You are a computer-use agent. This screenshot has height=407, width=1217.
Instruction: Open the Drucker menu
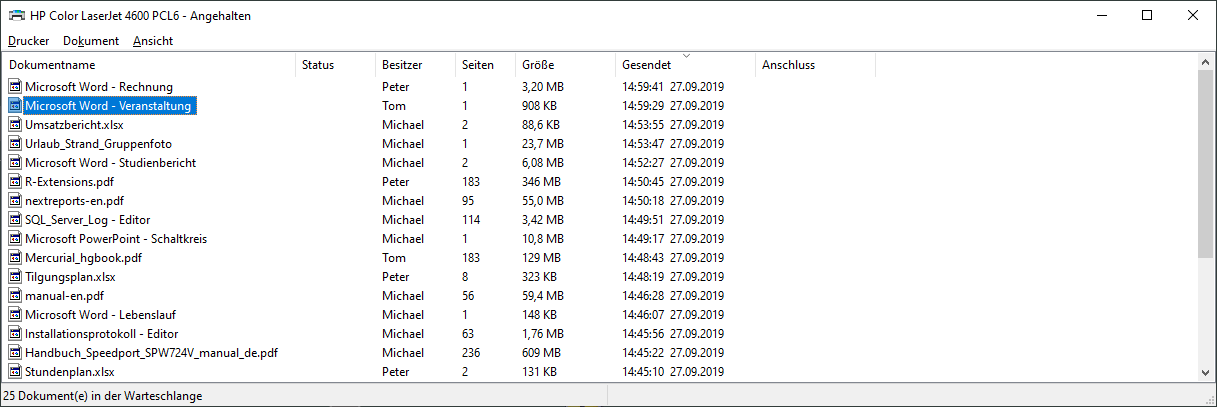pyautogui.click(x=29, y=41)
